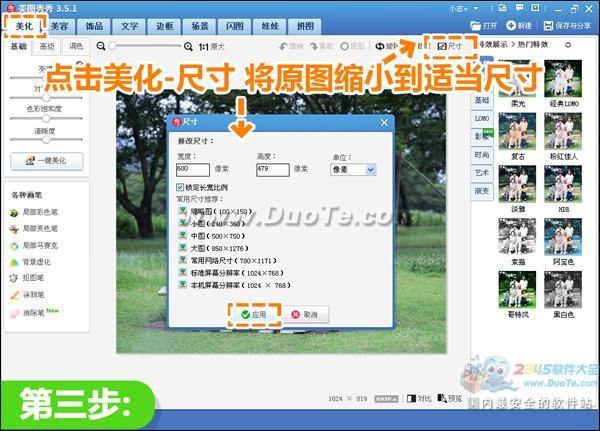Image resolution: width=600 pixels, height=431 pixels.
Task: Select the 局部彩色笔 brush
Action: tap(34, 212)
